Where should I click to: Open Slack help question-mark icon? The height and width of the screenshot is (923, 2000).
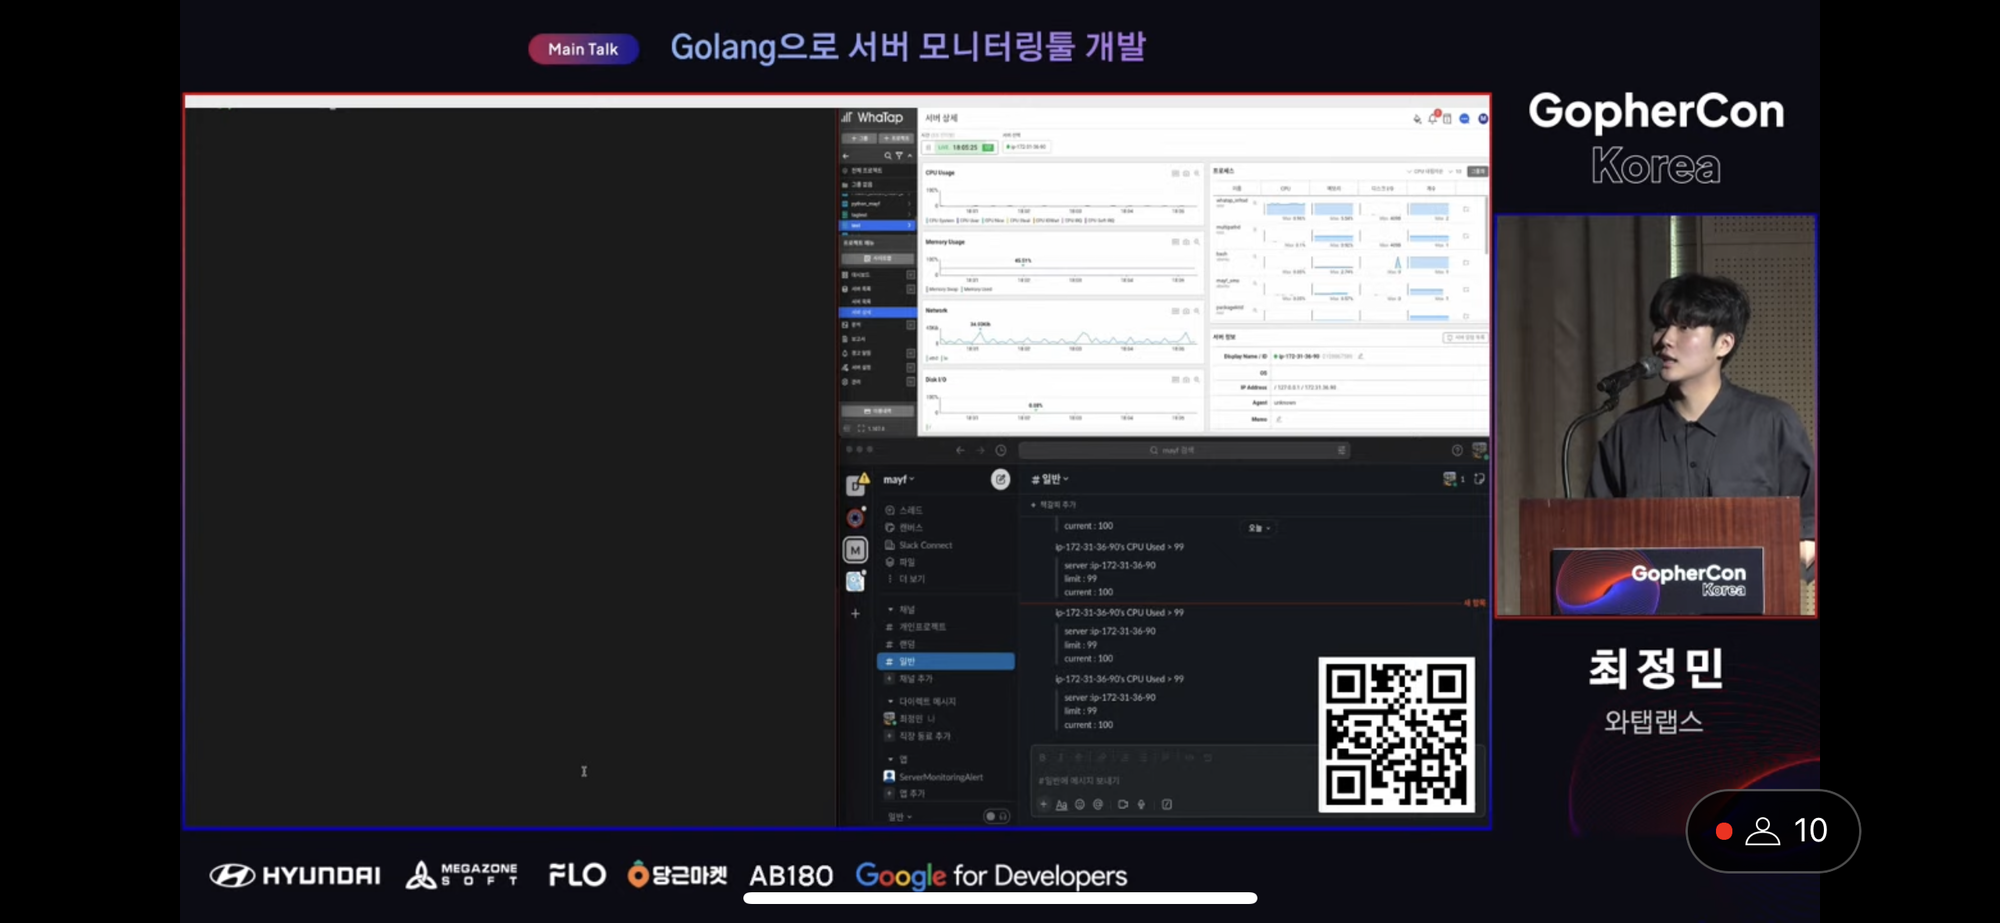coord(1457,450)
